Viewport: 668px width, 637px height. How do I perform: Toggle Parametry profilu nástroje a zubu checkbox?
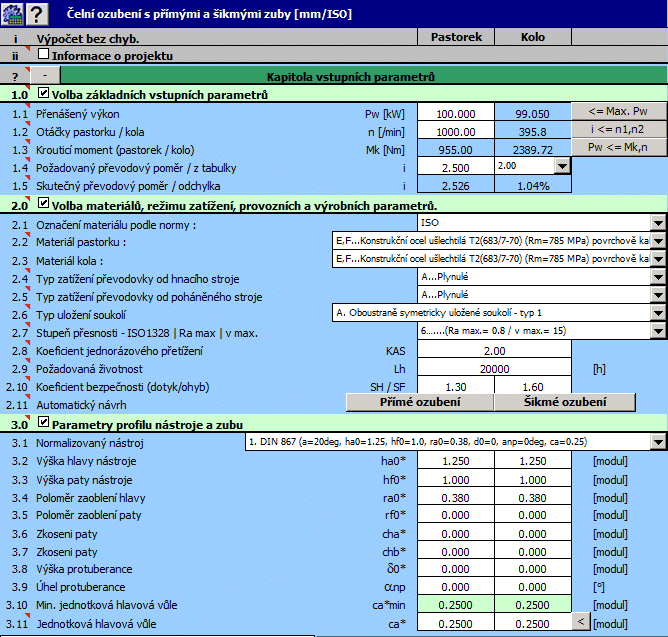click(43, 422)
